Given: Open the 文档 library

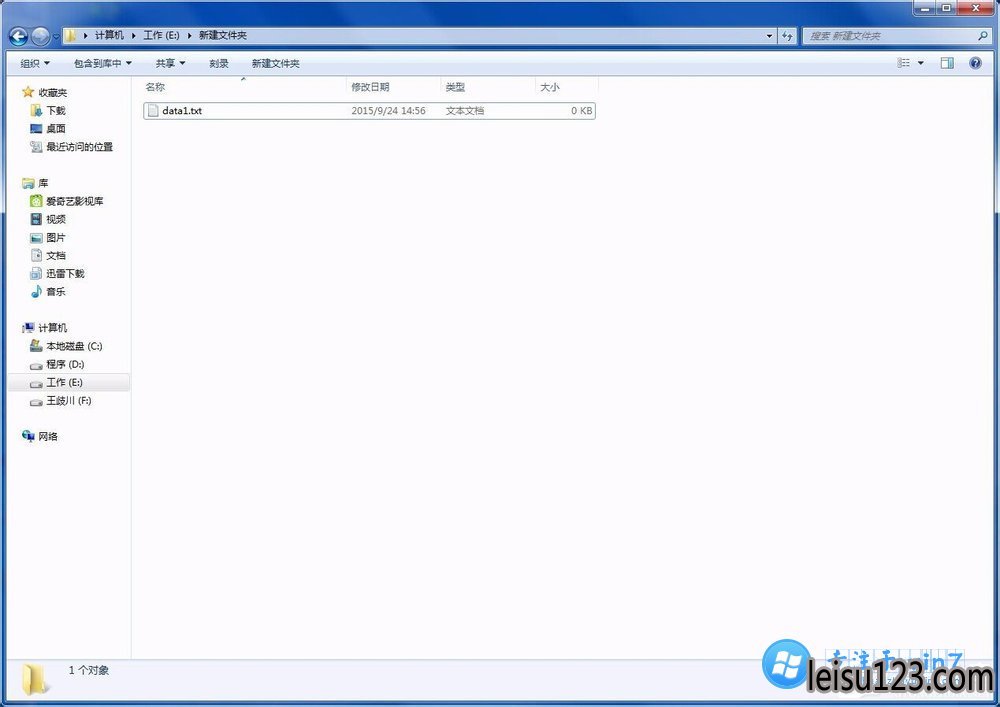Looking at the screenshot, I should click(x=55, y=255).
